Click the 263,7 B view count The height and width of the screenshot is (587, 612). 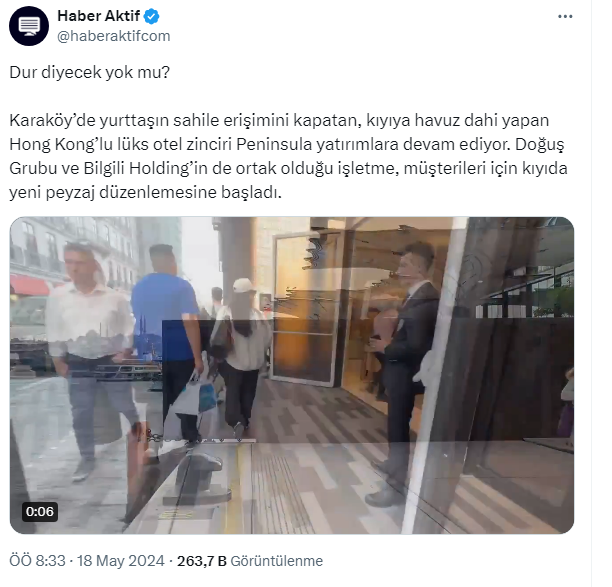tap(201, 561)
